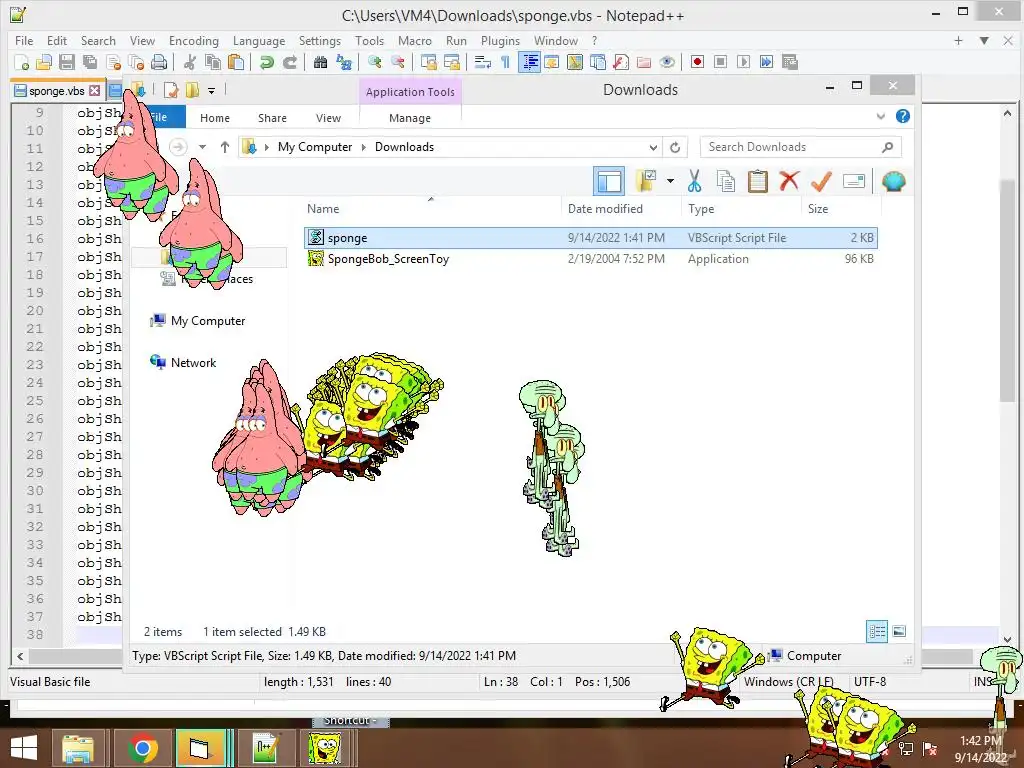
Task: Click the orange checkmark icon in Downloads toolbar
Action: coord(821,181)
